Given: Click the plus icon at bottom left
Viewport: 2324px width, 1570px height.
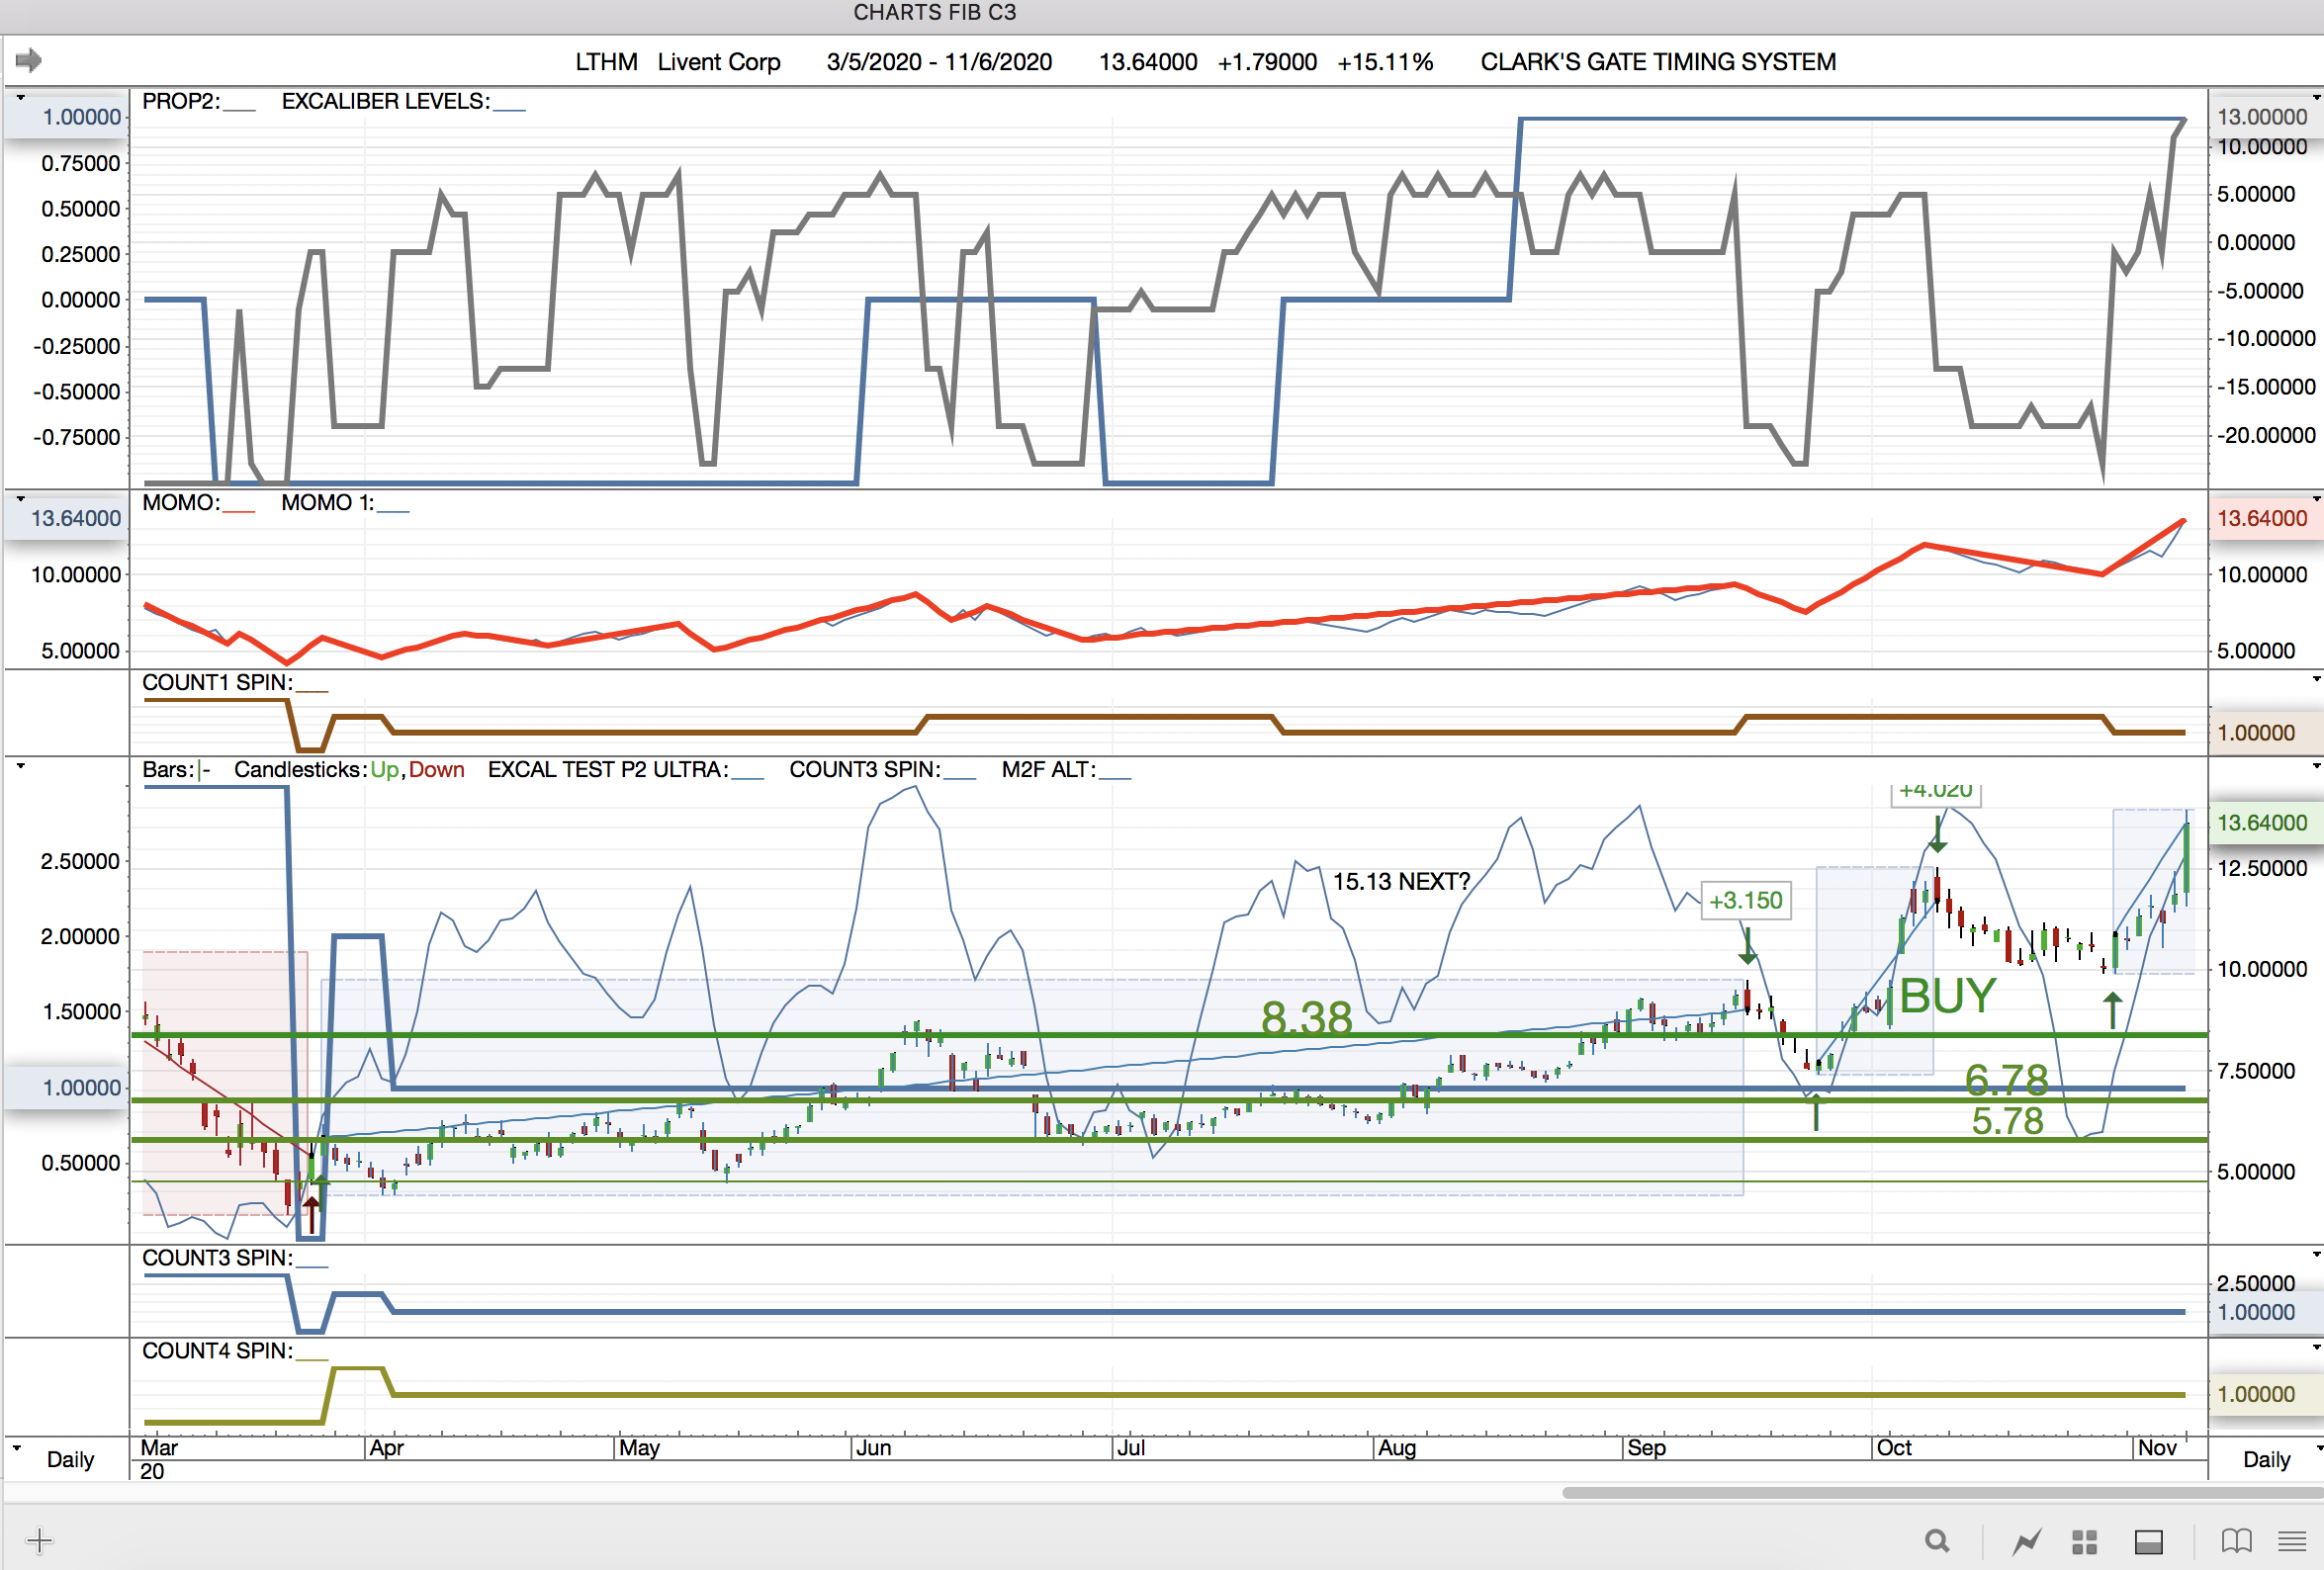Looking at the screenshot, I should click(x=39, y=1540).
